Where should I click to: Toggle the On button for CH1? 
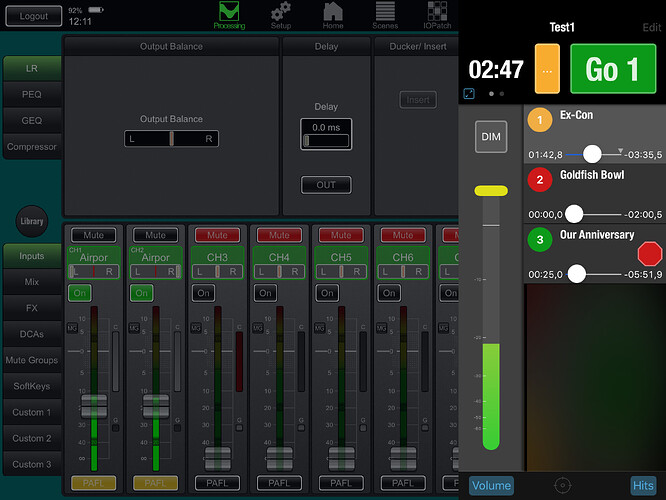pos(80,293)
